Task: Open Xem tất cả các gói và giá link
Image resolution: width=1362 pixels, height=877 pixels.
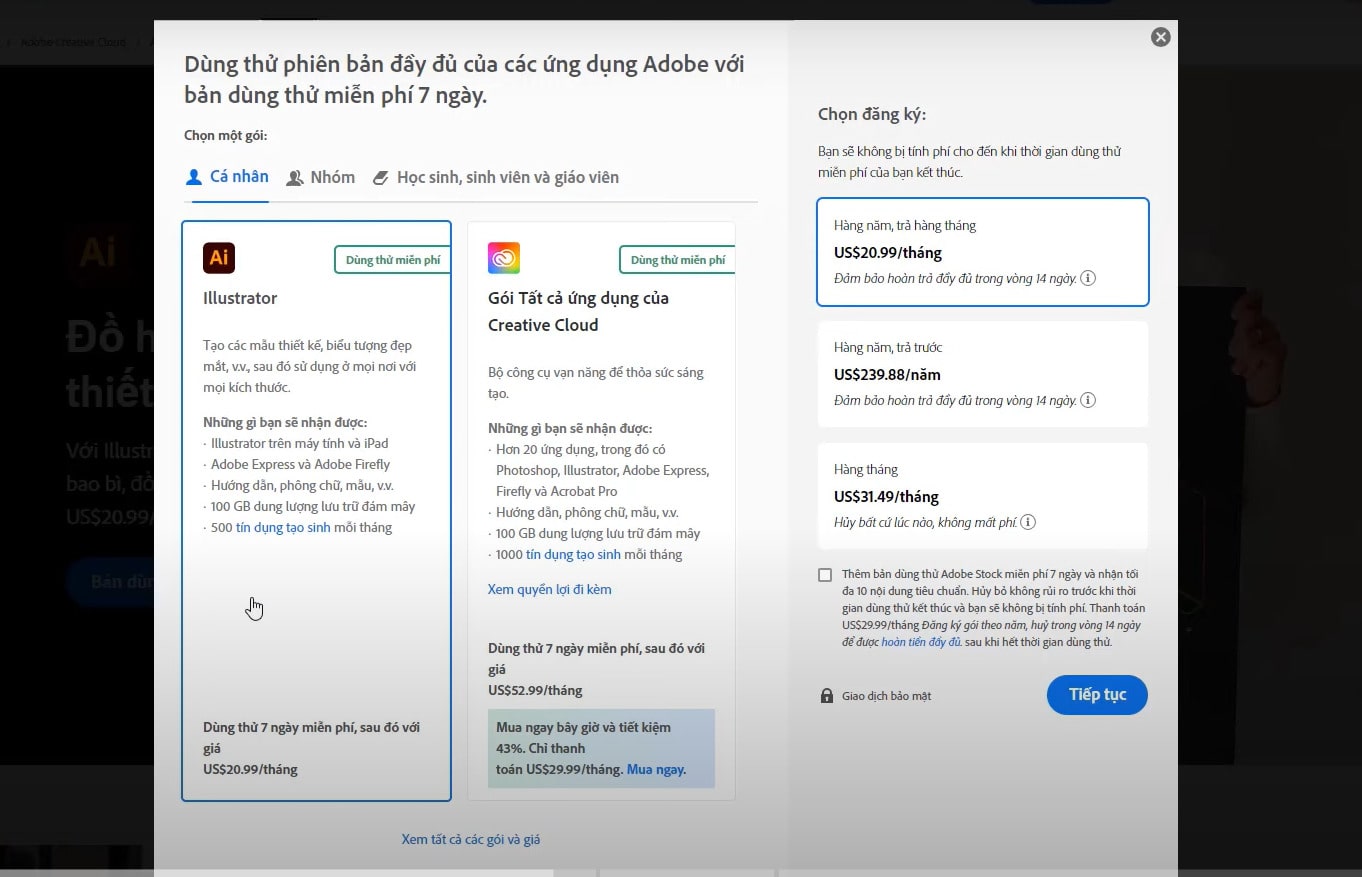Action: [471, 839]
